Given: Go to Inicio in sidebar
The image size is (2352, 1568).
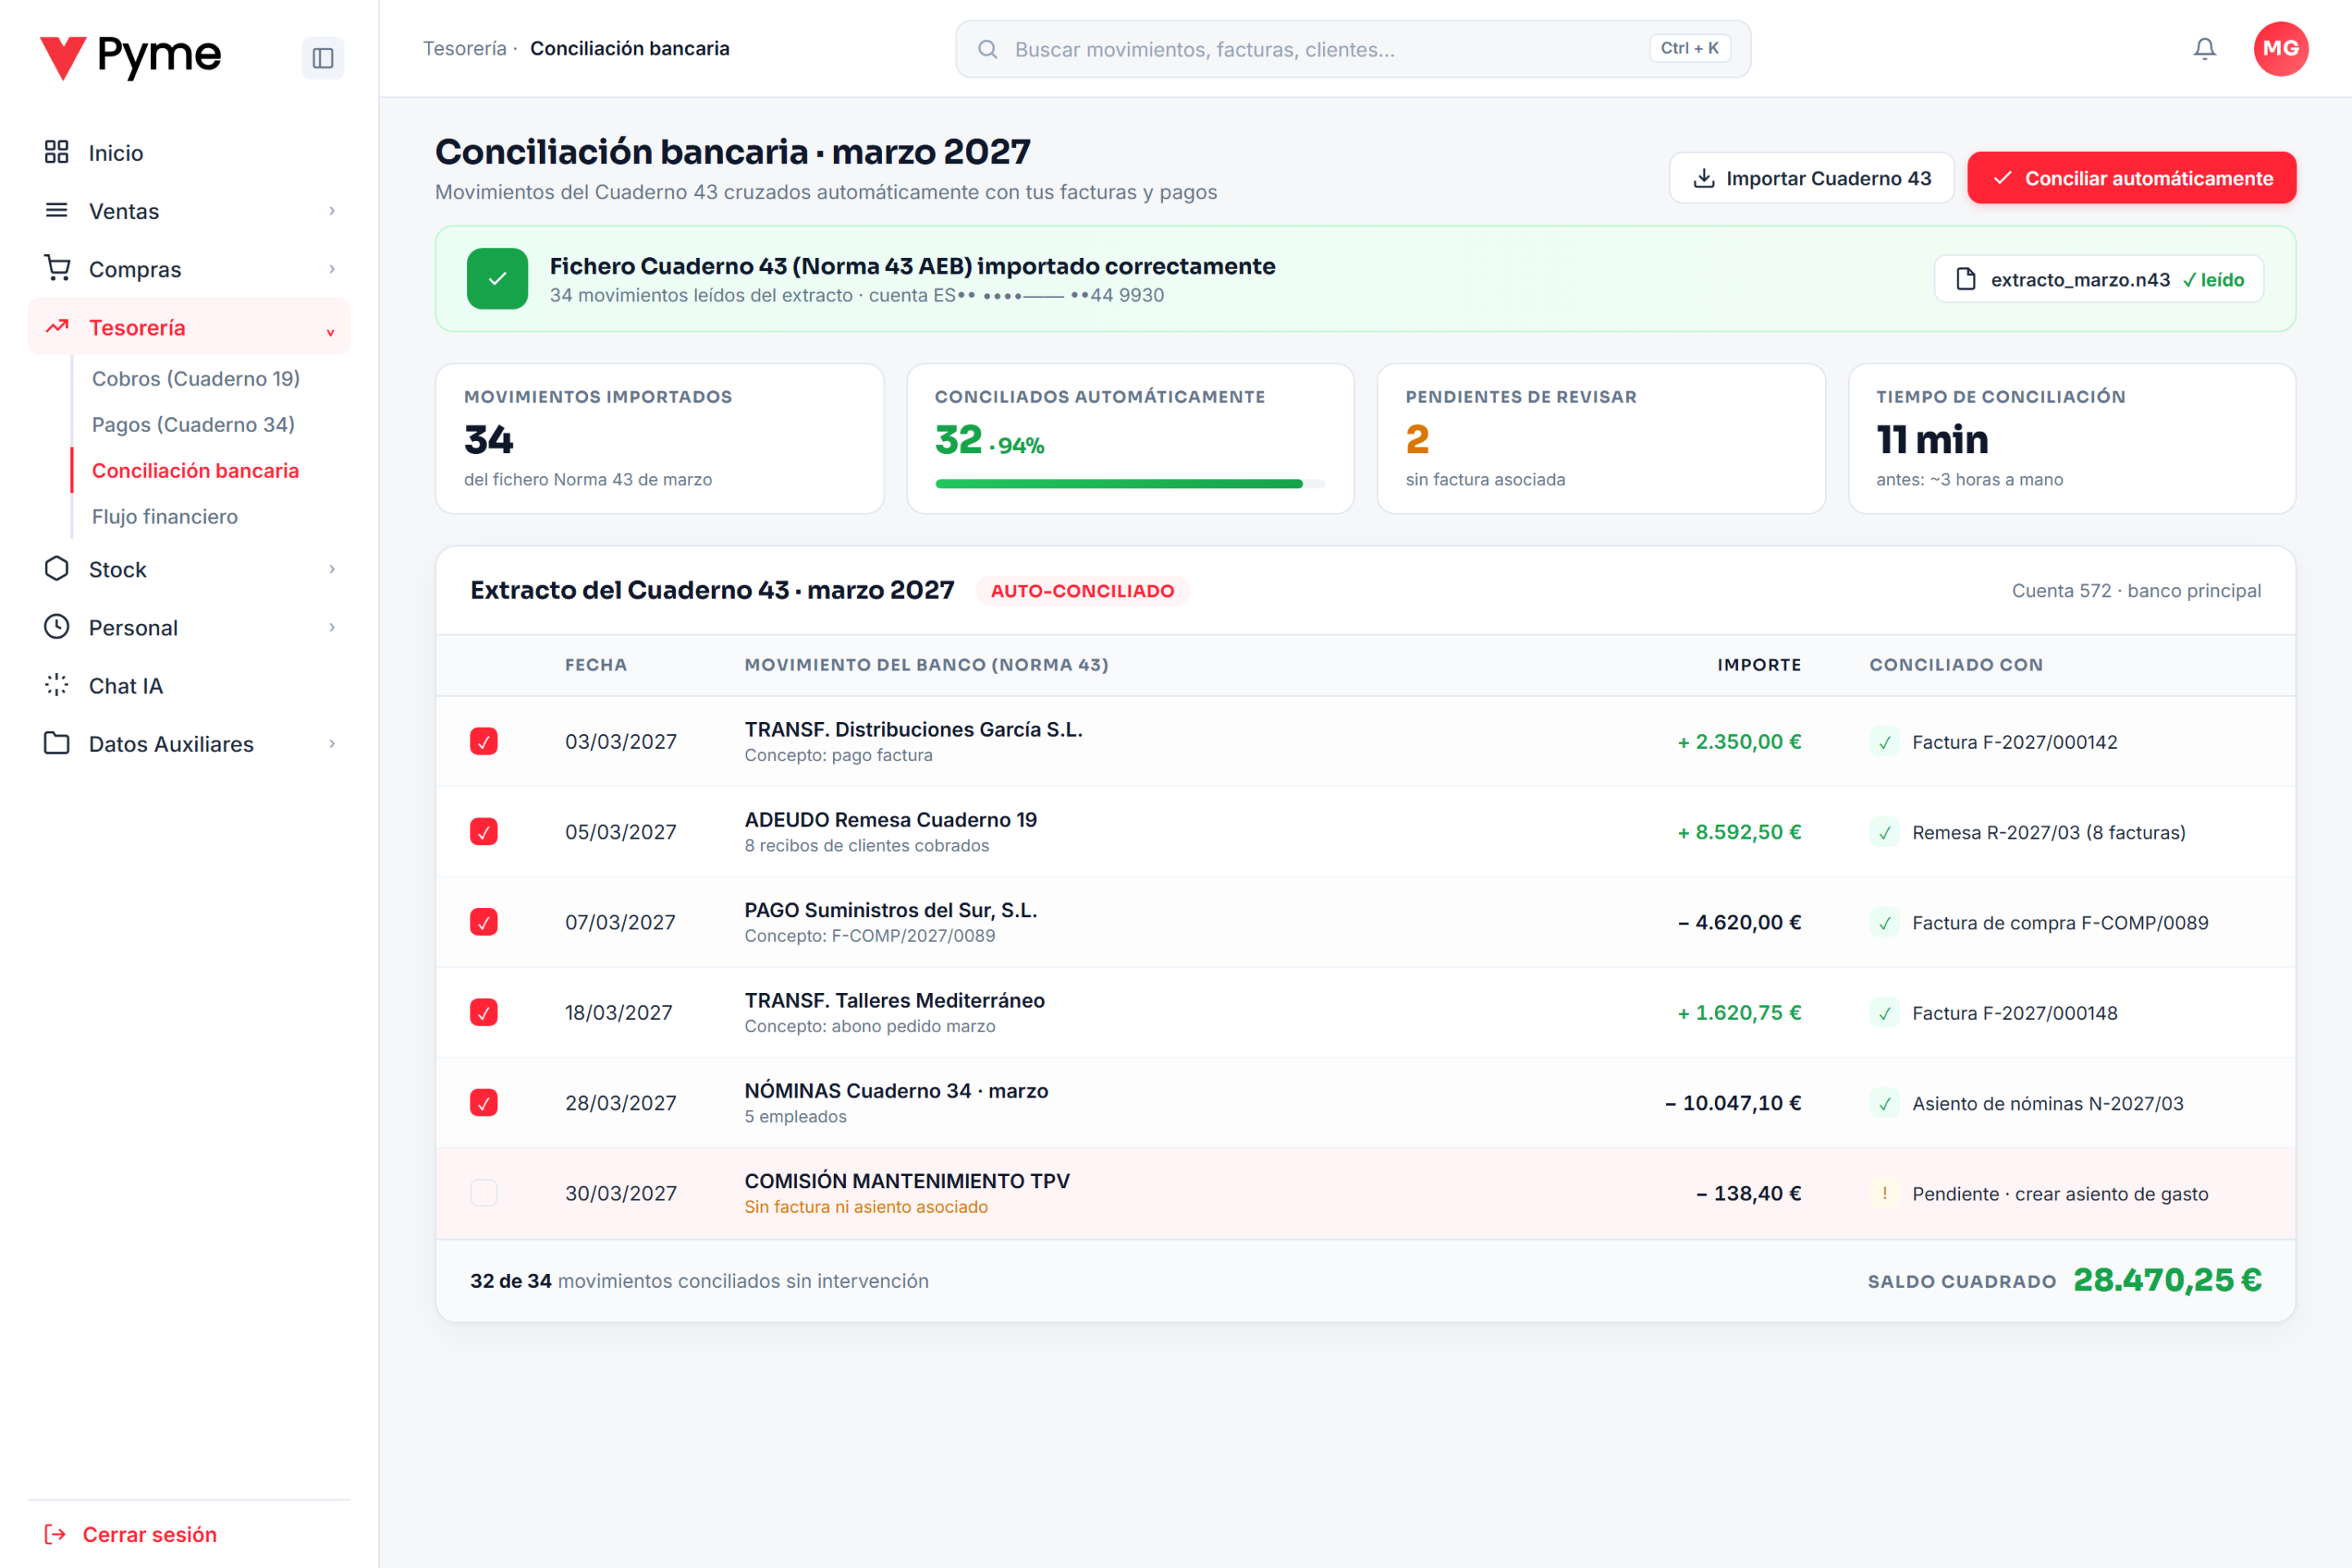Looking at the screenshot, I should click(x=189, y=152).
